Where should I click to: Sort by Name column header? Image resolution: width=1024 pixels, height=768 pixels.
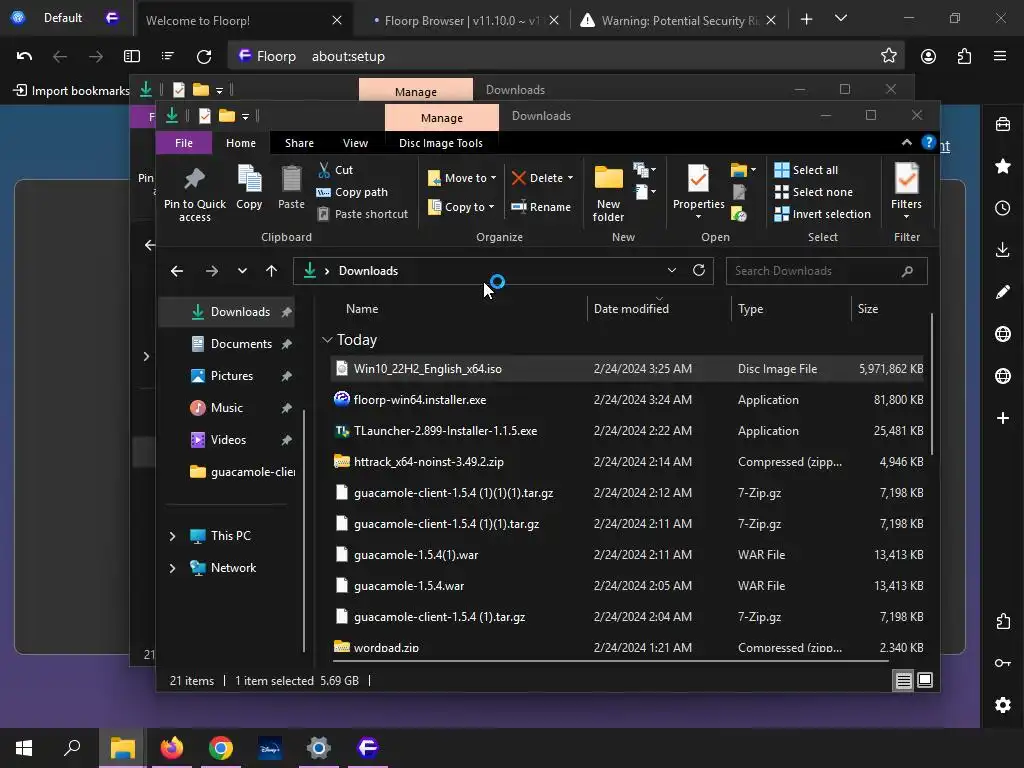coord(455,309)
